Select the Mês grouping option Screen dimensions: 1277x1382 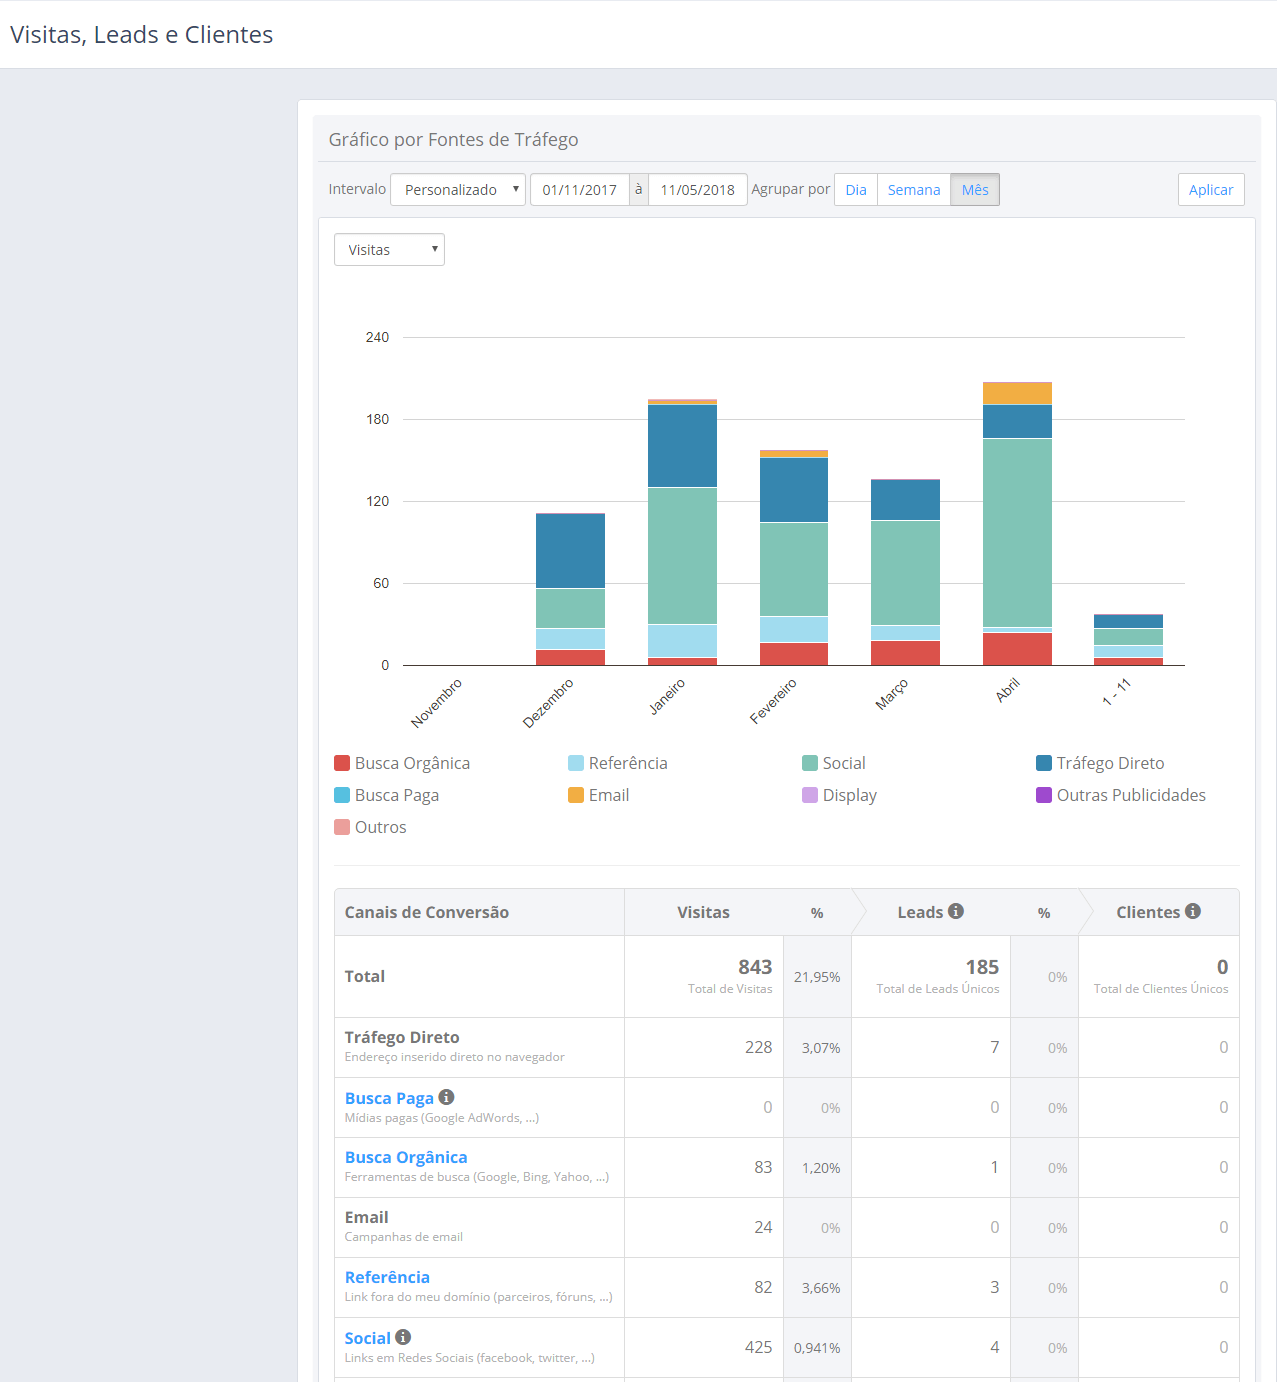click(975, 190)
